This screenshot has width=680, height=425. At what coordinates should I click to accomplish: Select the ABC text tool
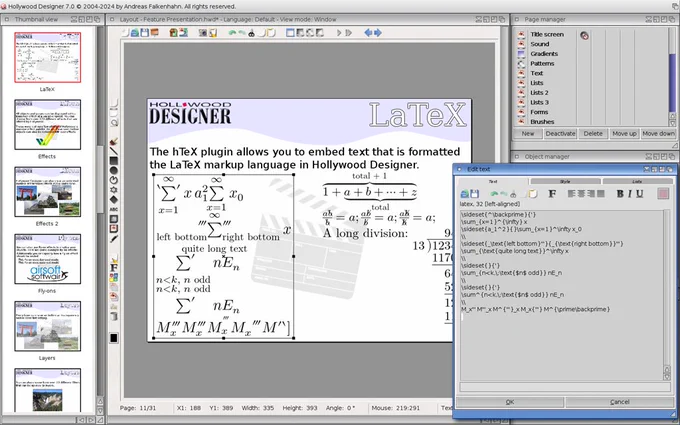pos(114,209)
